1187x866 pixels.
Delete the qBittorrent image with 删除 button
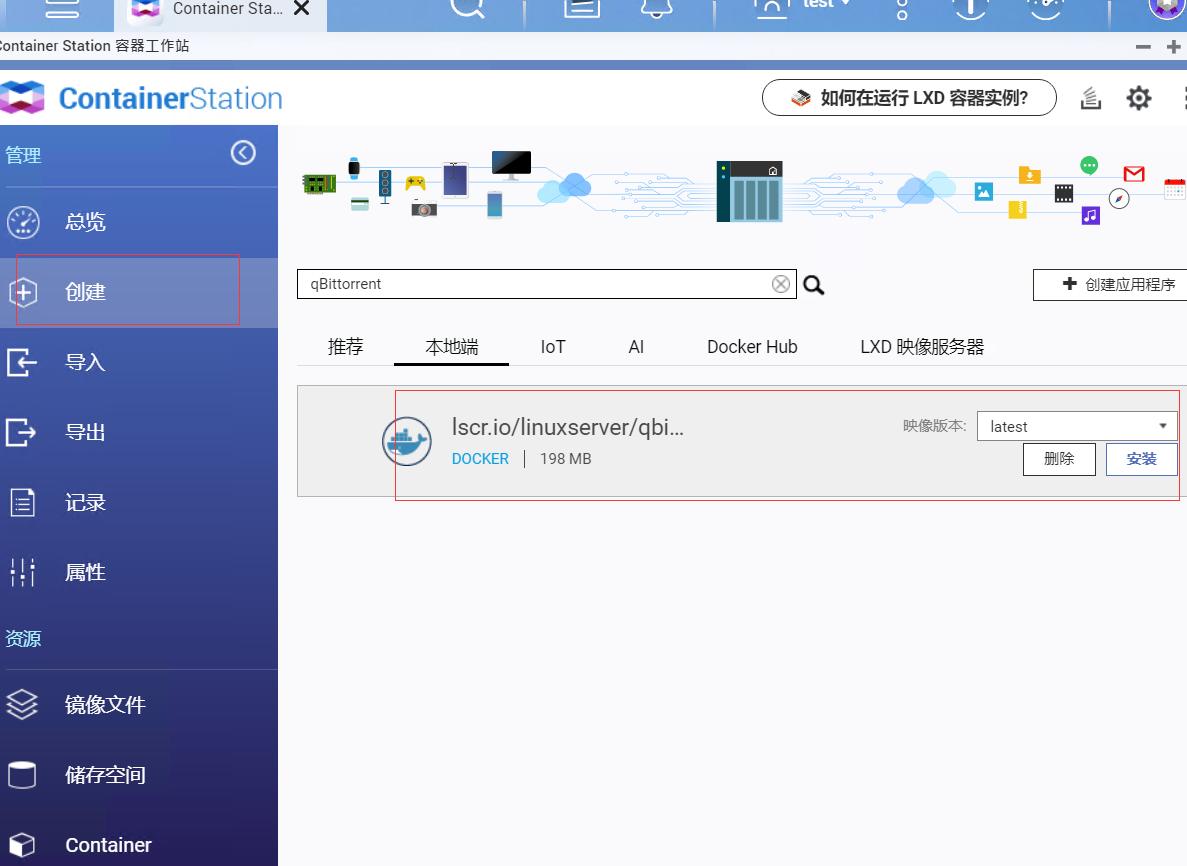(x=1059, y=459)
